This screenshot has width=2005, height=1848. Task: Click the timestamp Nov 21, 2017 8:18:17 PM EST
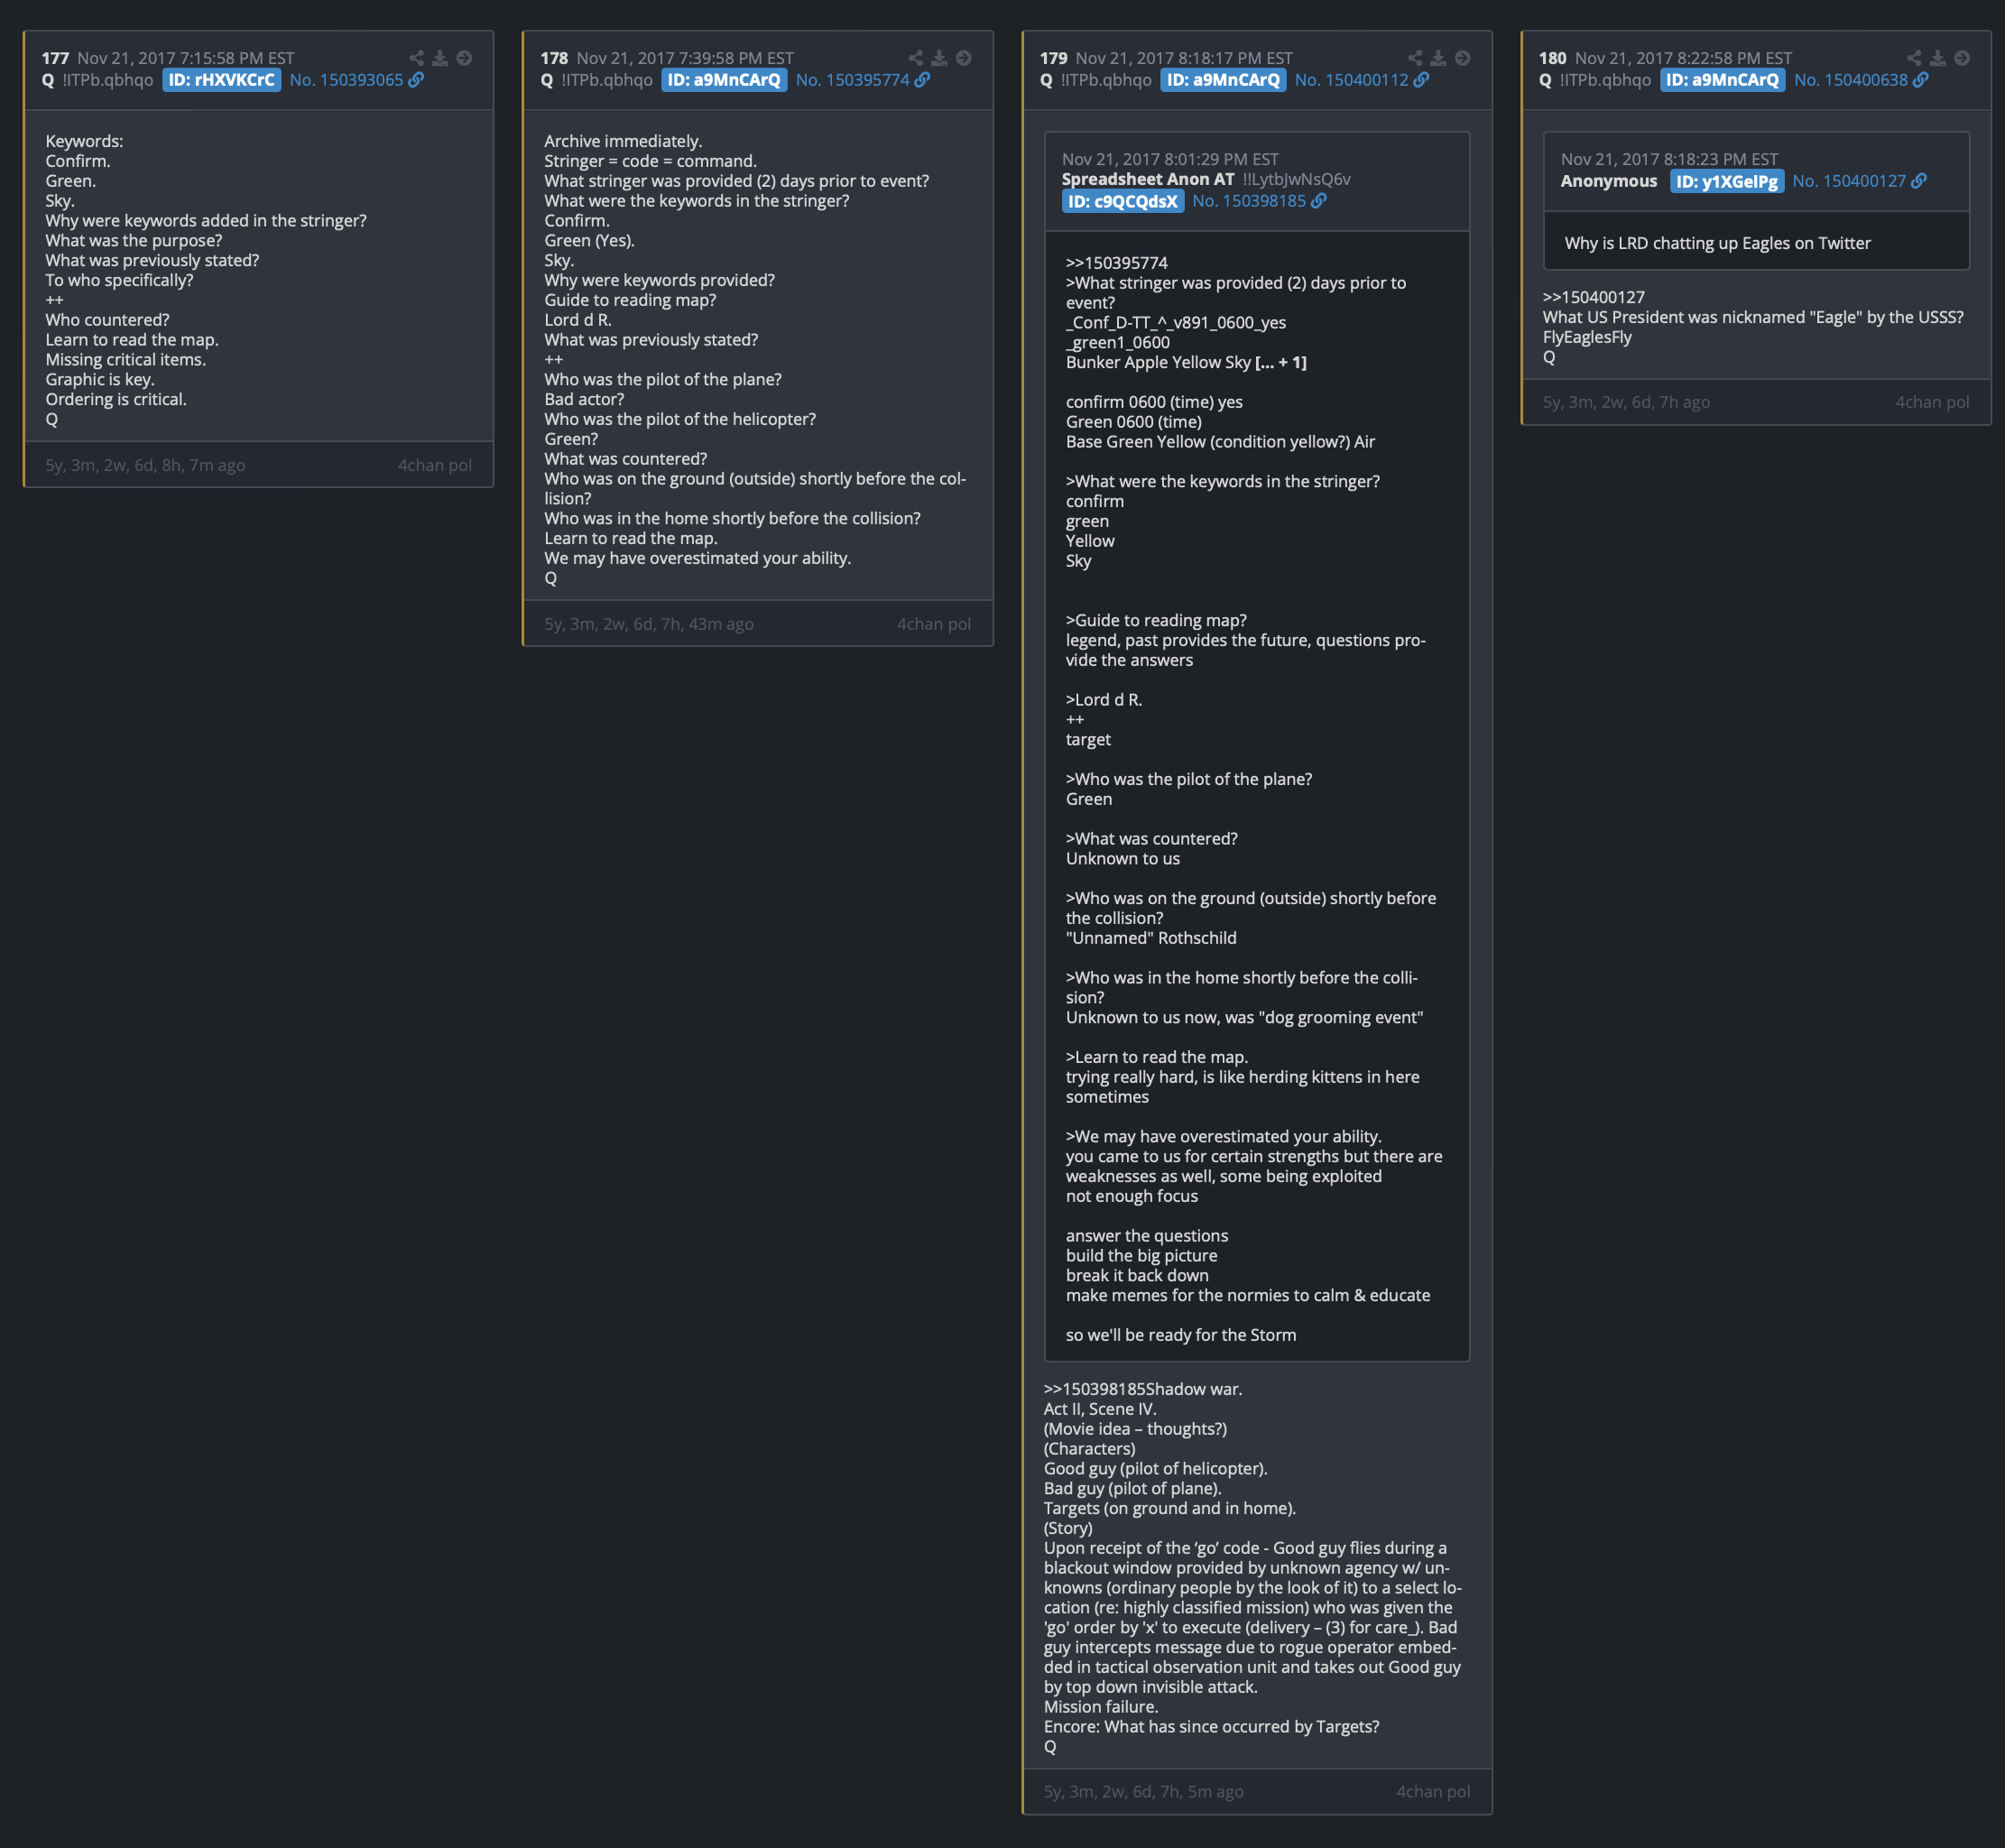coord(1184,58)
